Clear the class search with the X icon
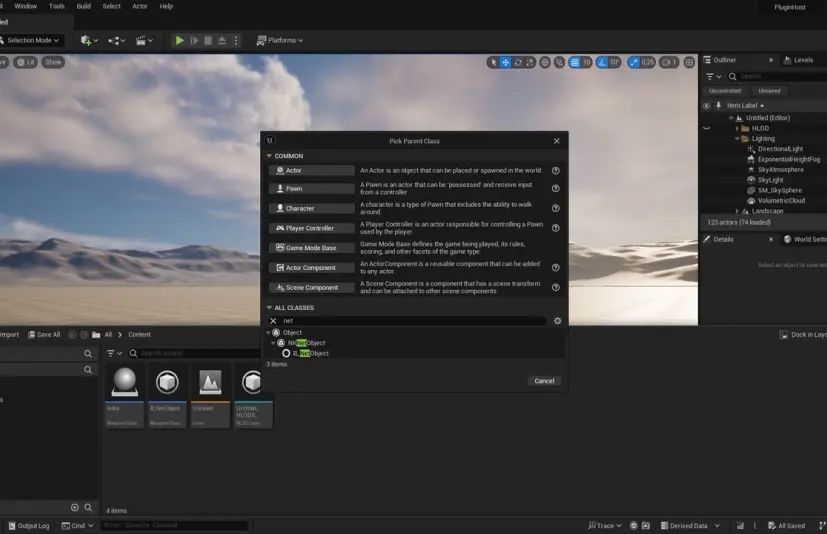Screen dimensions: 827x534 point(272,321)
